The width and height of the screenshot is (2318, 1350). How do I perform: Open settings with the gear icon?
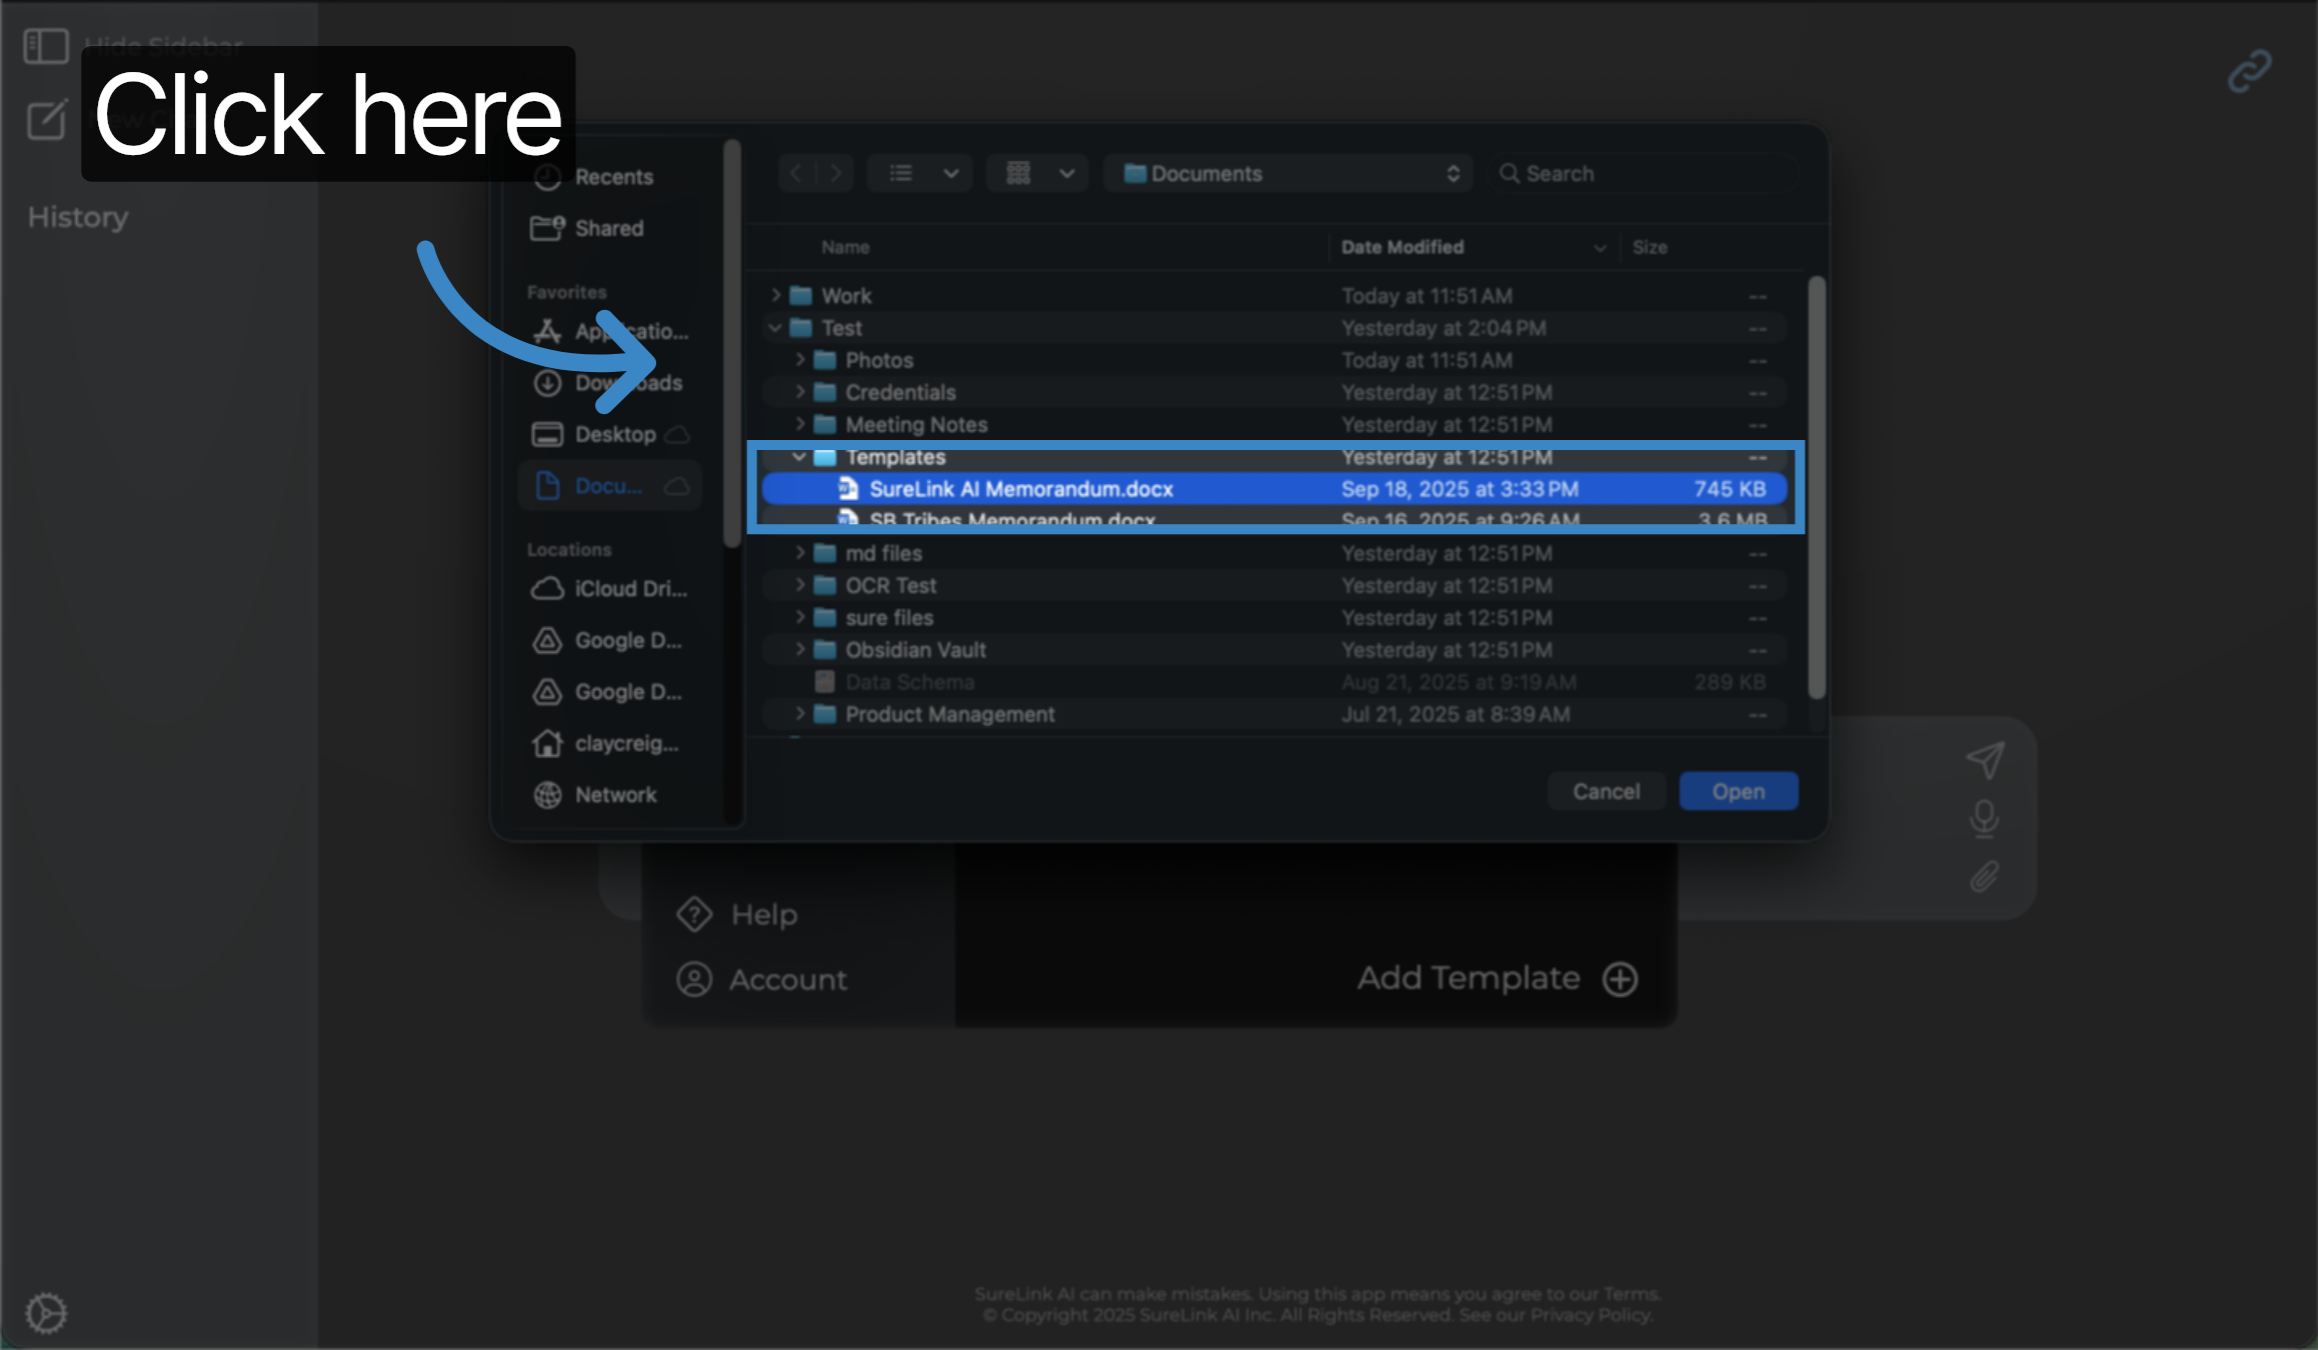coord(48,1312)
